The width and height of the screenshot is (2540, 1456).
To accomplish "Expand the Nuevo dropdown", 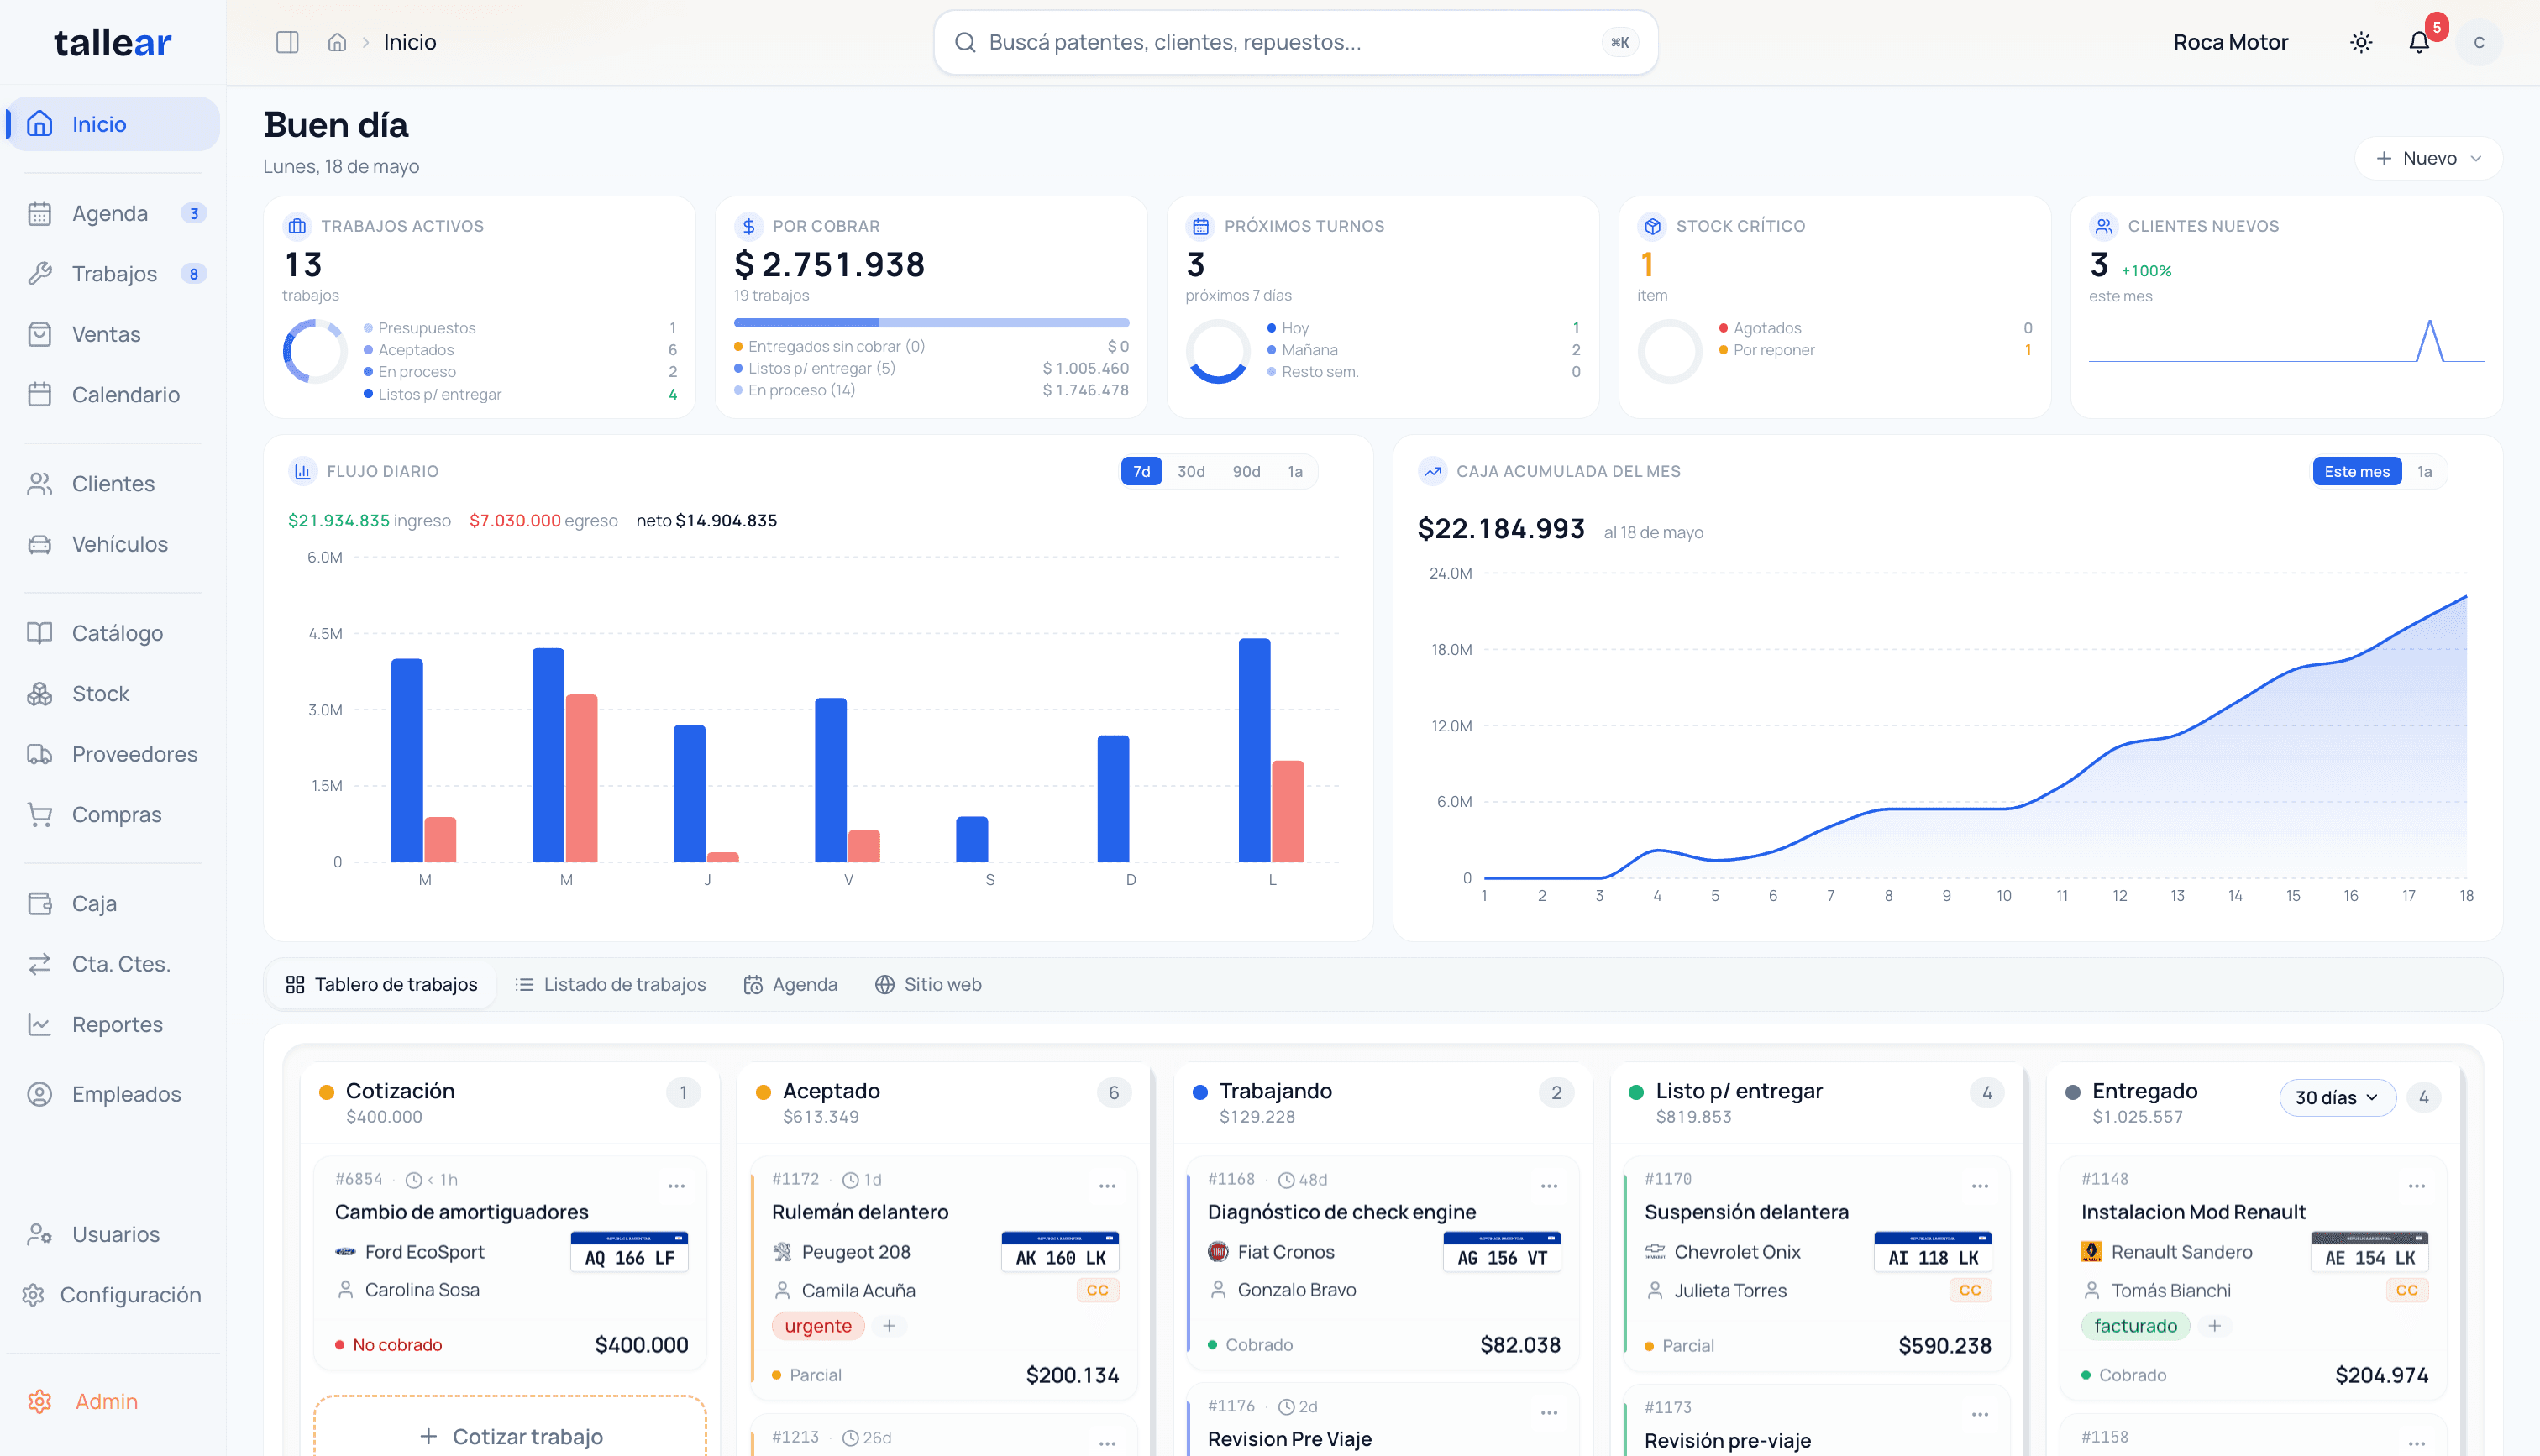I will pyautogui.click(x=2429, y=158).
